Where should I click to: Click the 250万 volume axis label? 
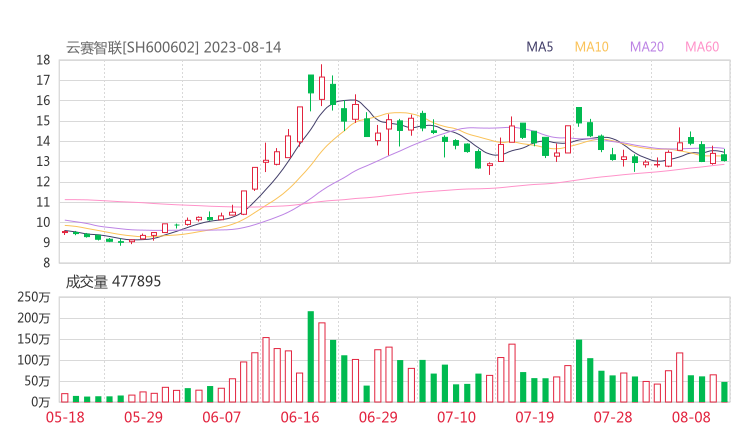(x=34, y=297)
